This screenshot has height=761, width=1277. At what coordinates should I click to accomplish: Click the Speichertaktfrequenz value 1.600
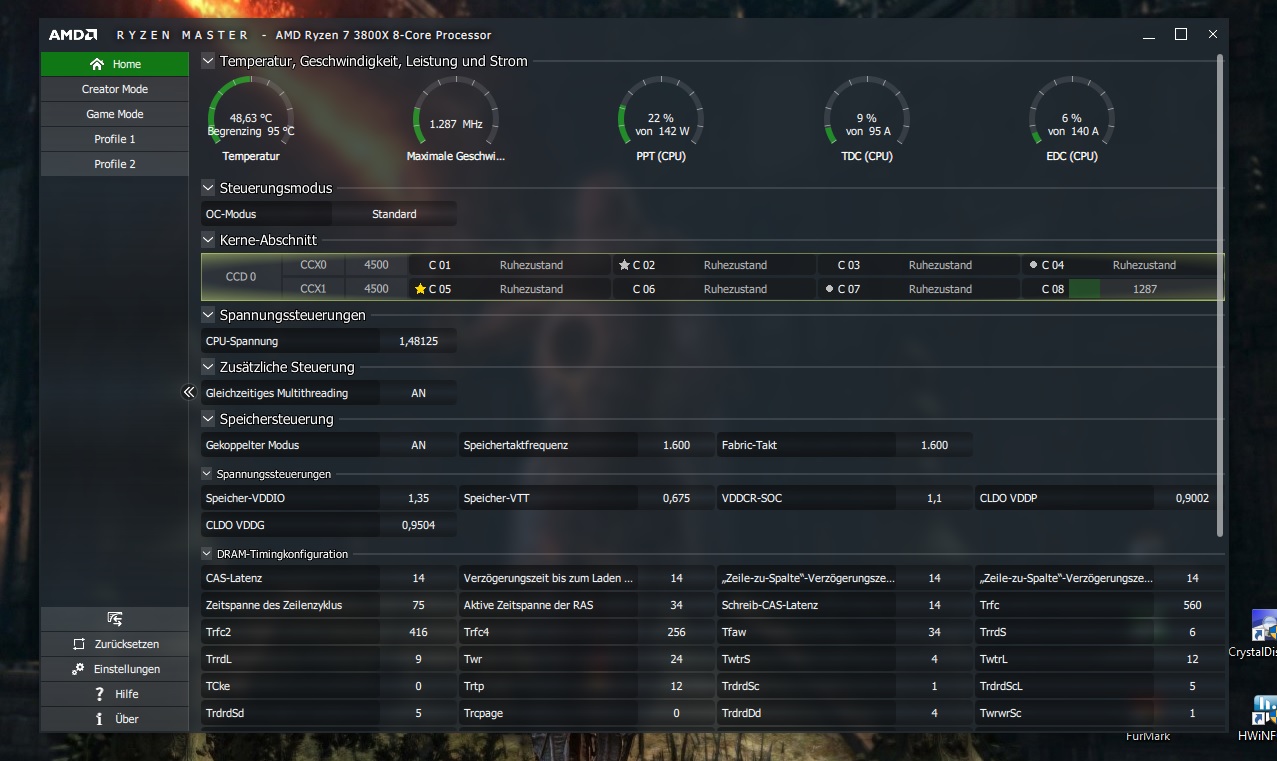(676, 445)
